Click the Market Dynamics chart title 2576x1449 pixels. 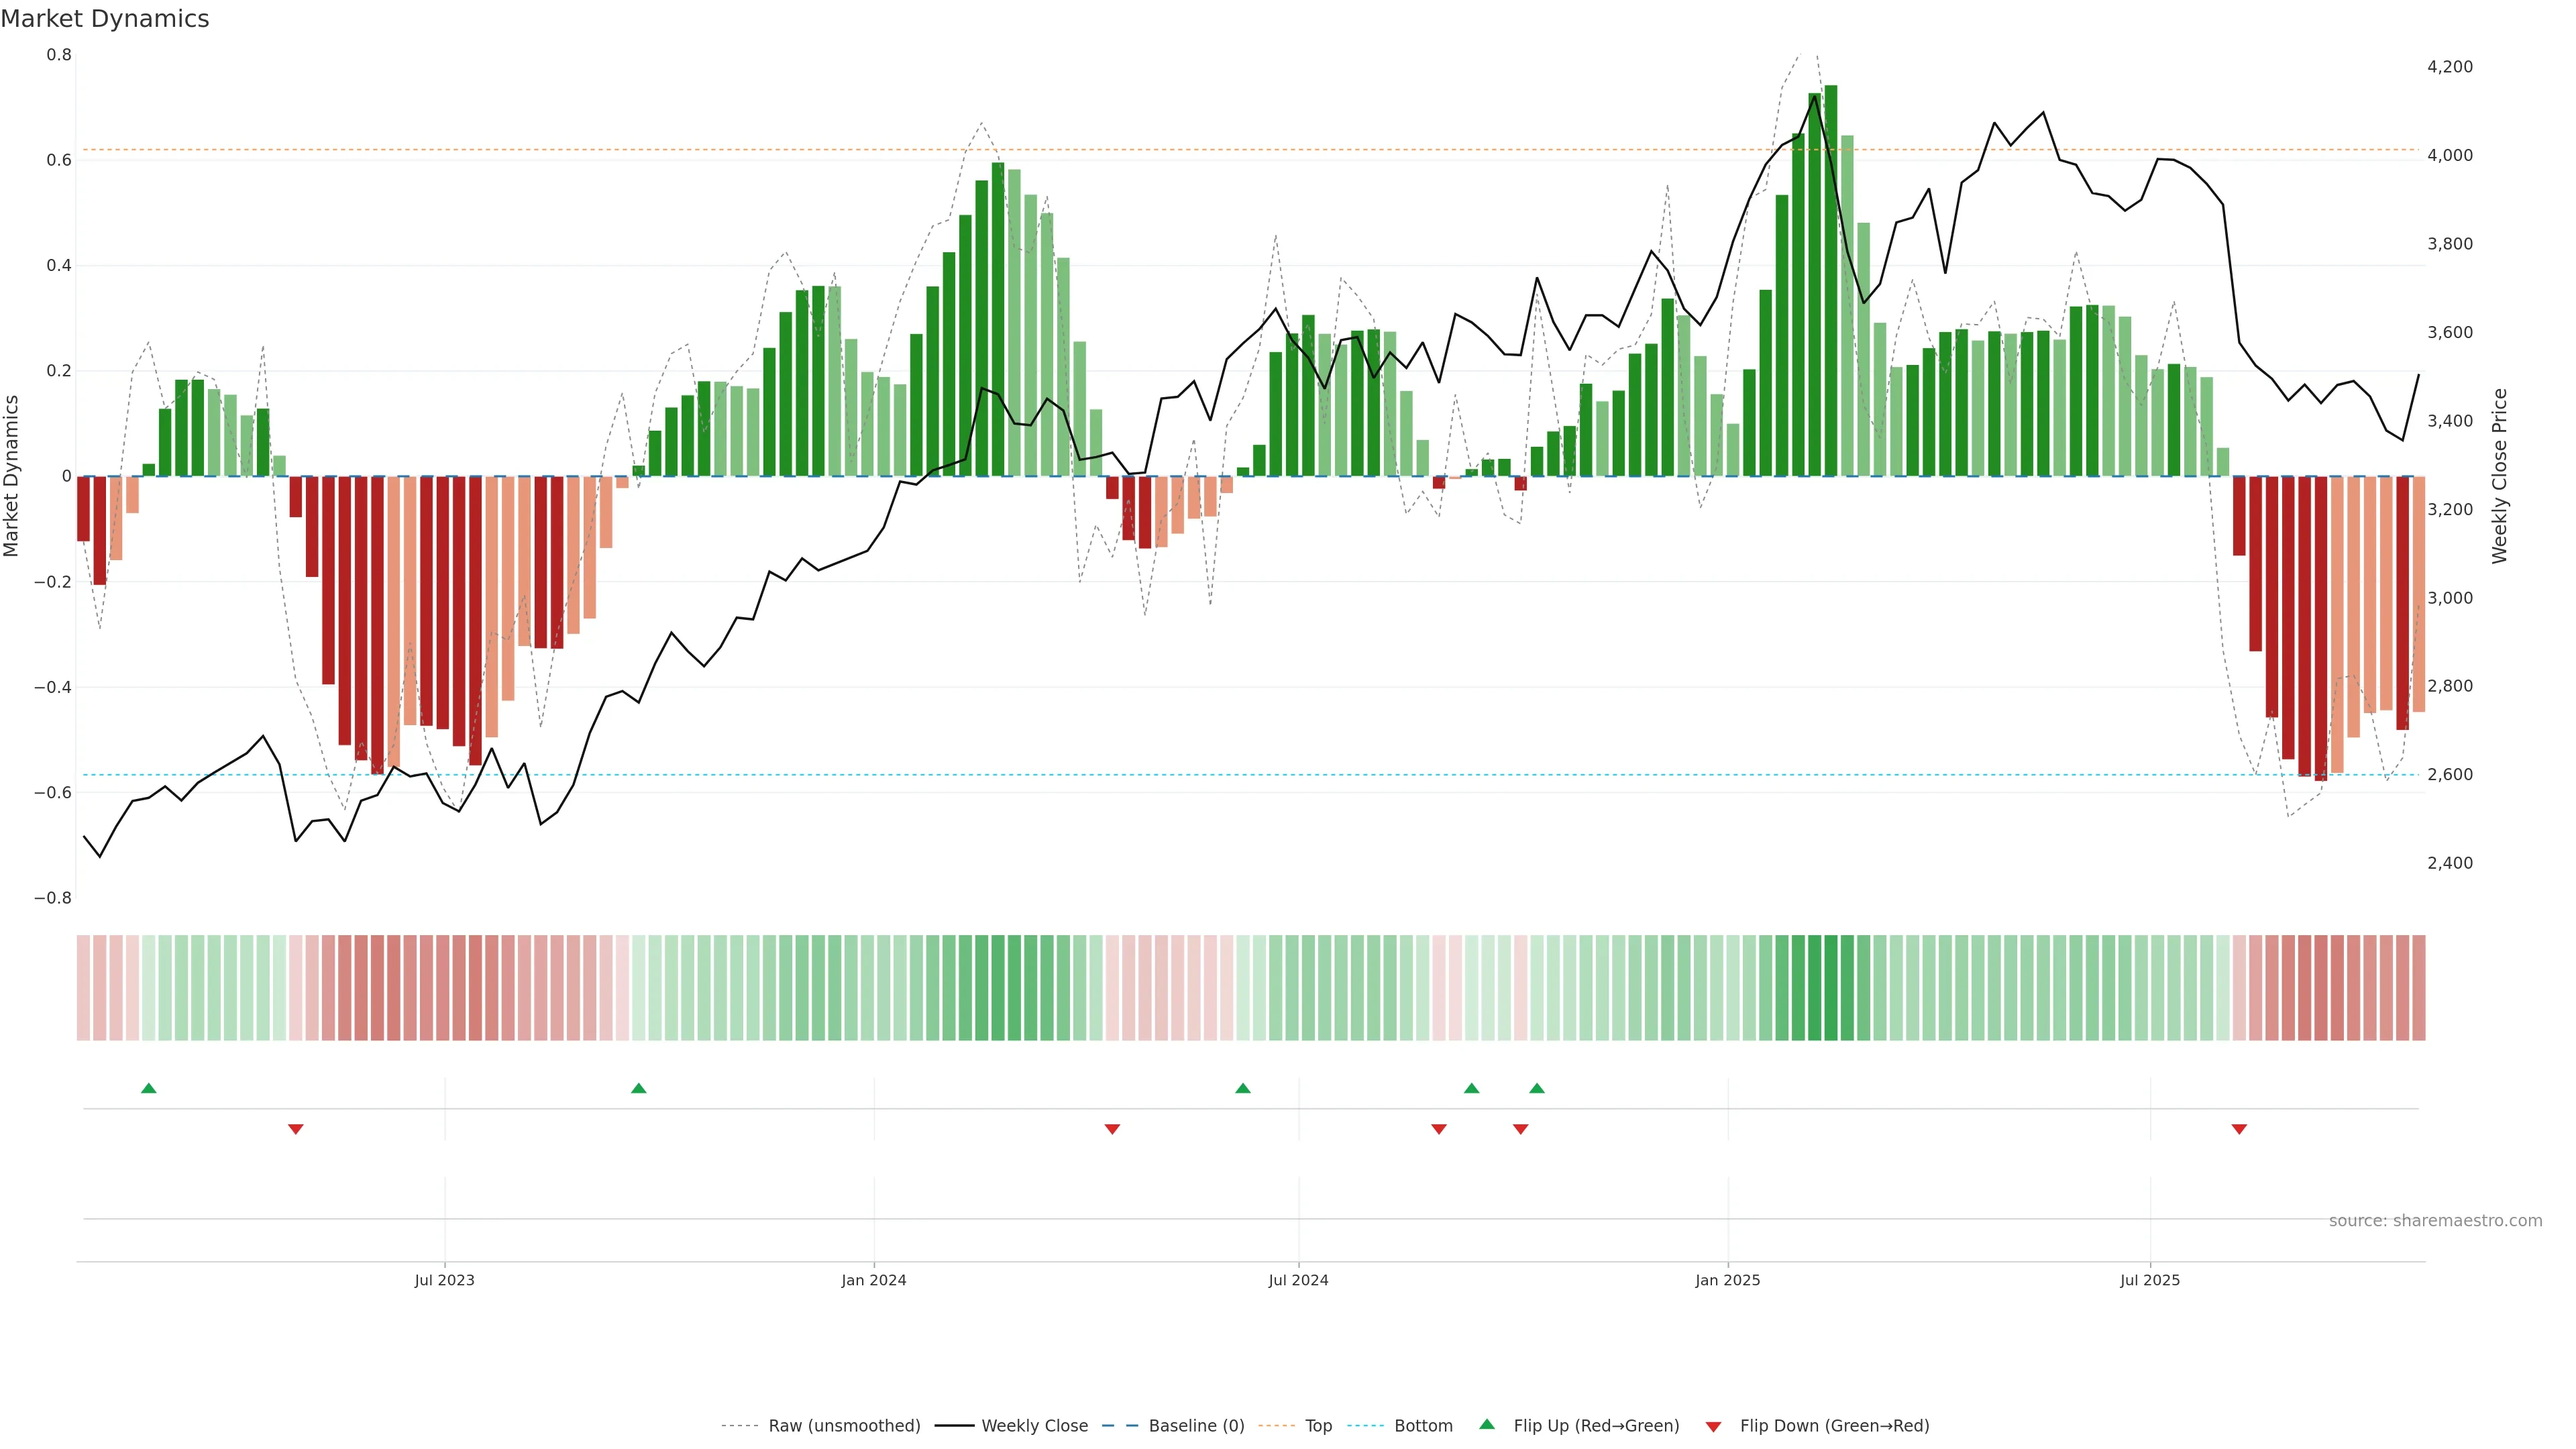pos(105,19)
